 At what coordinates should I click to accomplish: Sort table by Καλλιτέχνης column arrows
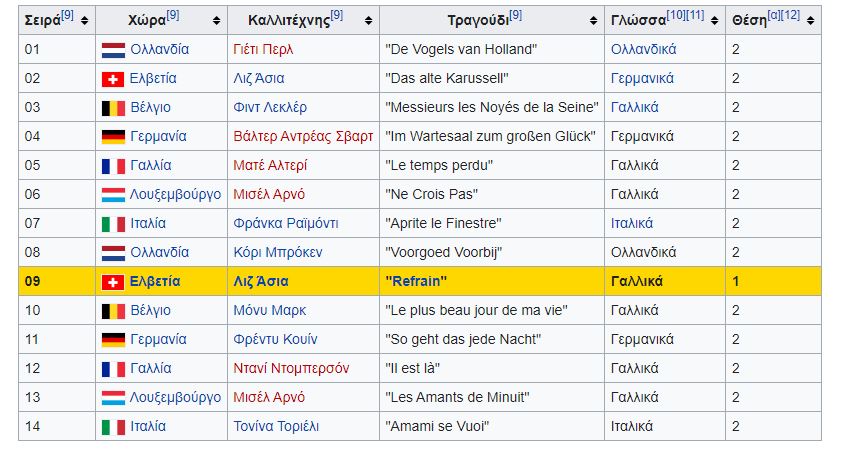369,21
